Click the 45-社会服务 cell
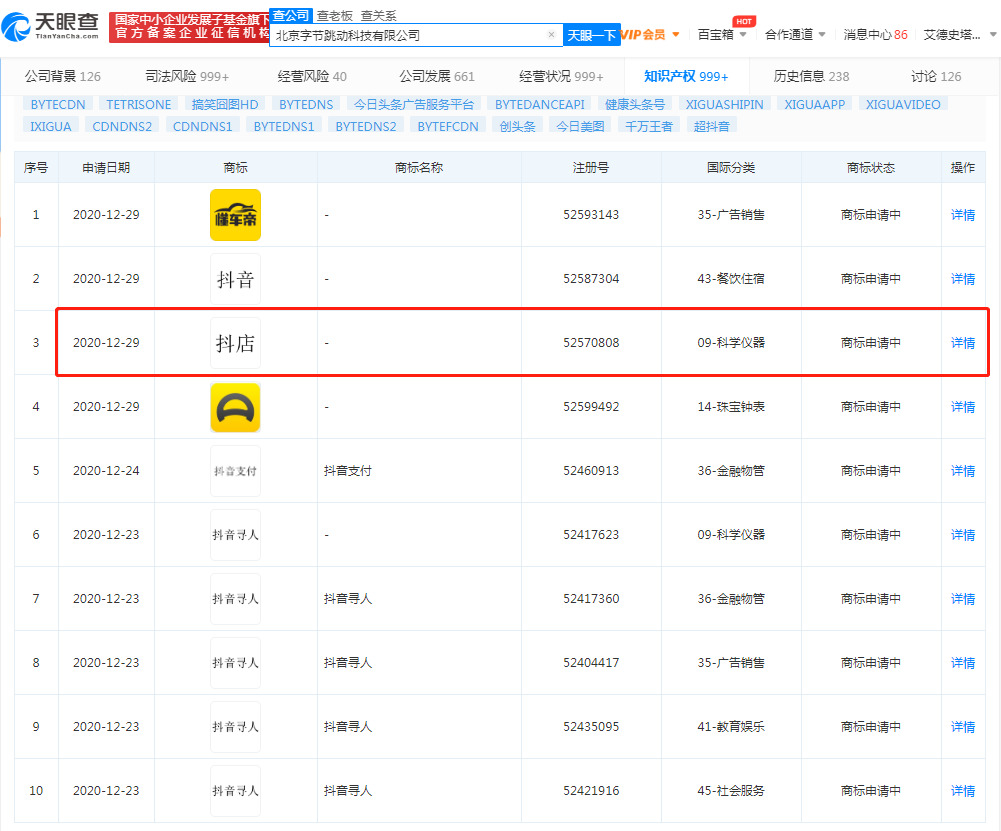Viewport: 1001px width, 831px height. [x=731, y=791]
